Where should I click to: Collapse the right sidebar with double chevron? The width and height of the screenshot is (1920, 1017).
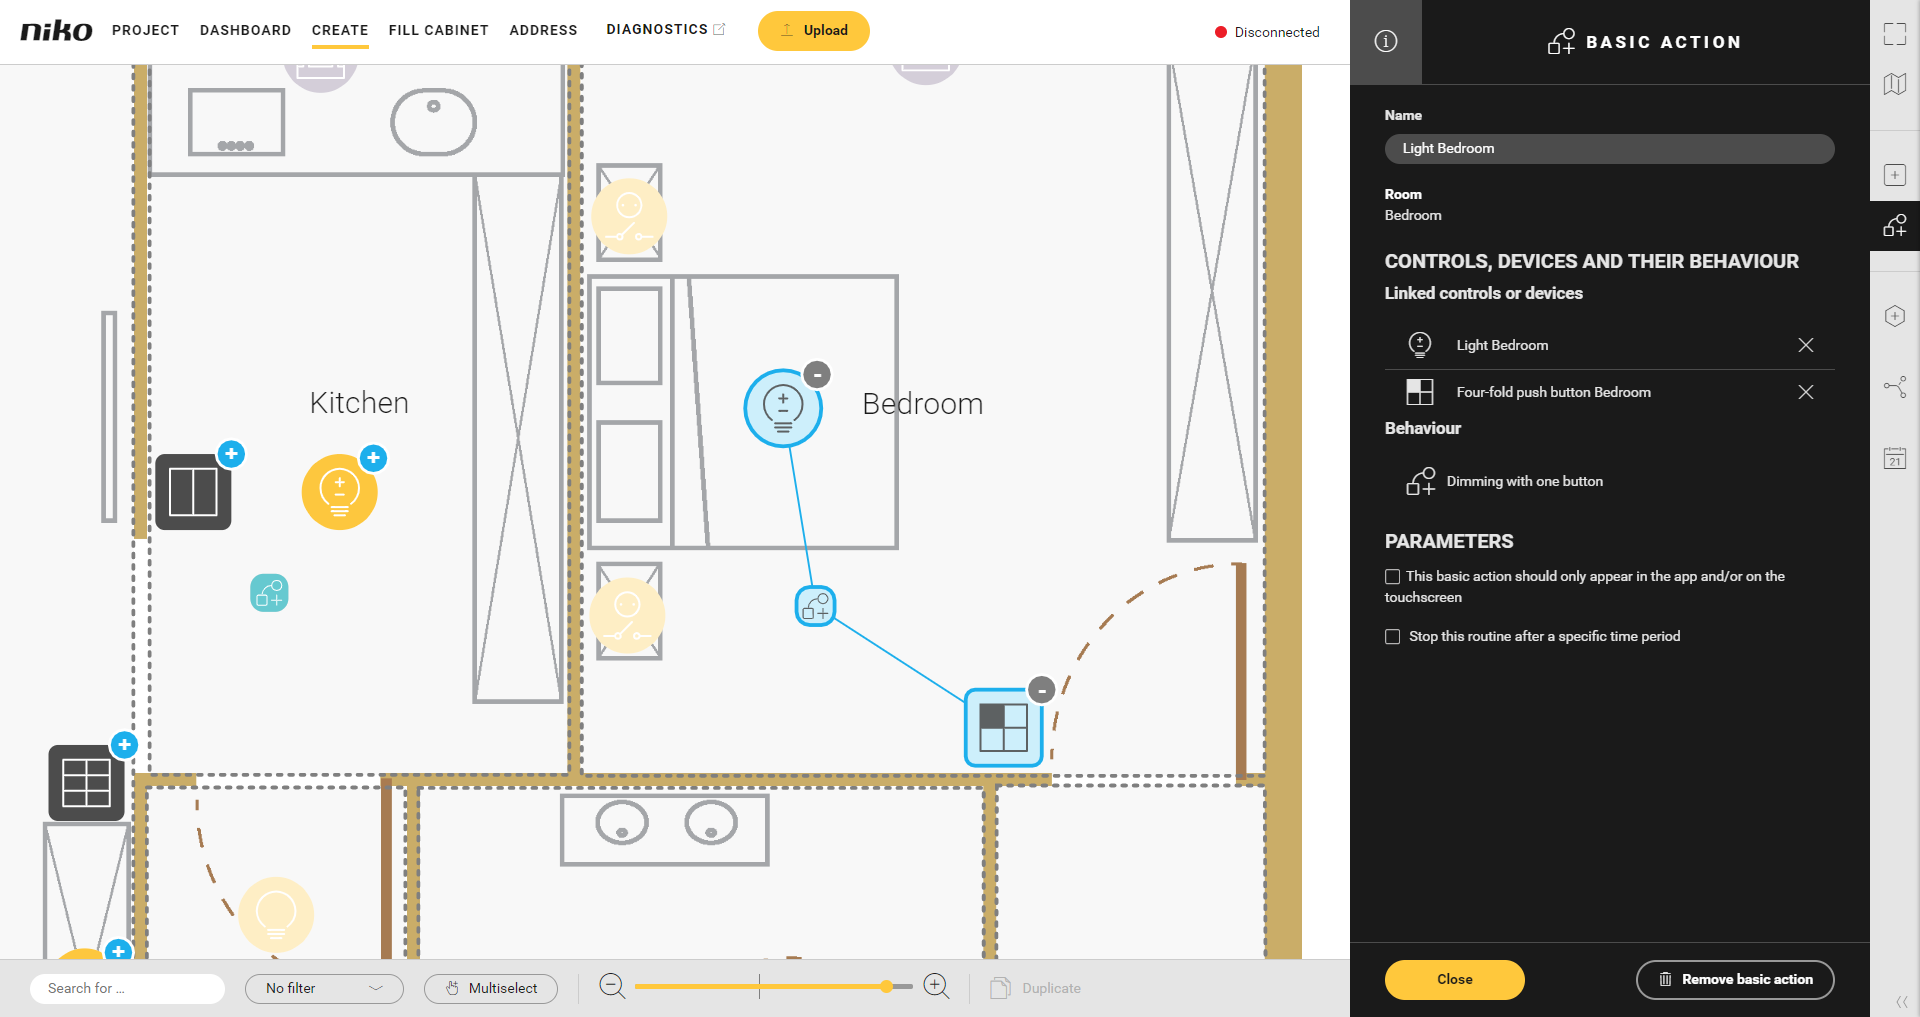pyautogui.click(x=1902, y=1001)
